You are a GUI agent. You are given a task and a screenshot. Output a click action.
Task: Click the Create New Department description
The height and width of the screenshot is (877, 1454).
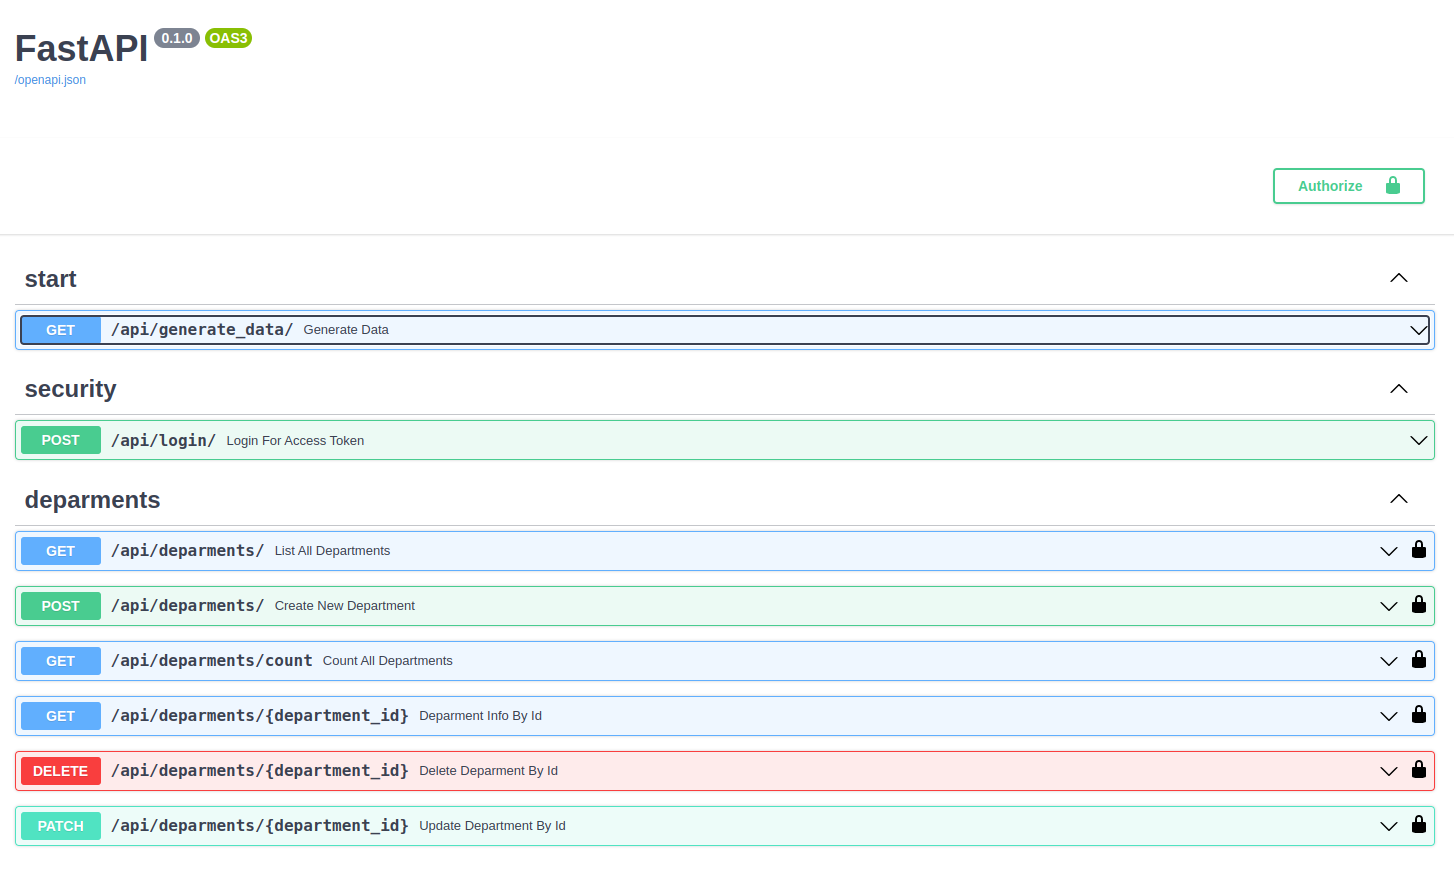[x=345, y=606]
